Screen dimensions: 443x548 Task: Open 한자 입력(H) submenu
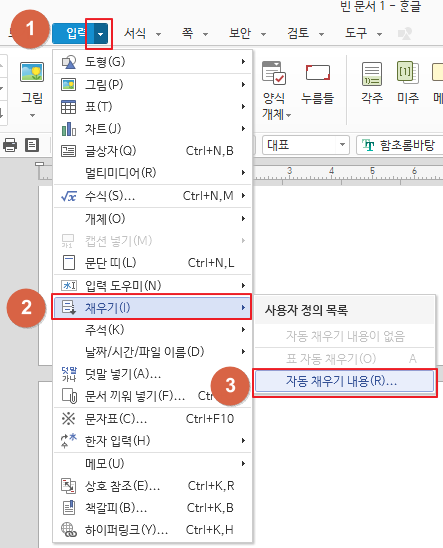[x=153, y=441]
